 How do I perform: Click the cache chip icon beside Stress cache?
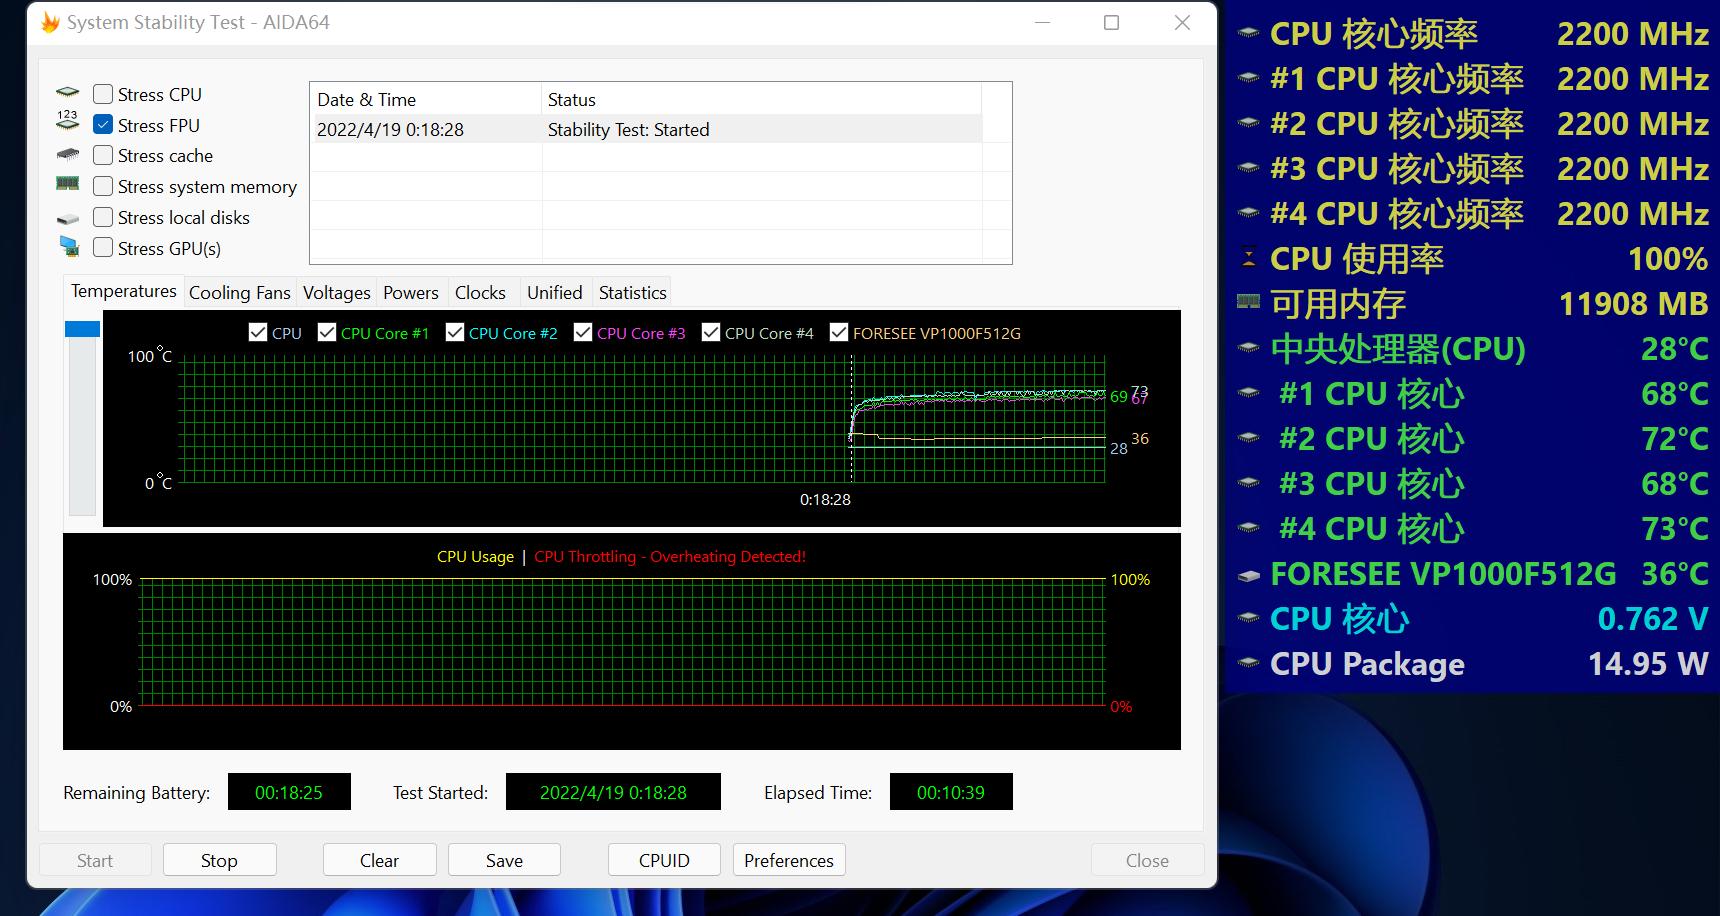click(67, 155)
